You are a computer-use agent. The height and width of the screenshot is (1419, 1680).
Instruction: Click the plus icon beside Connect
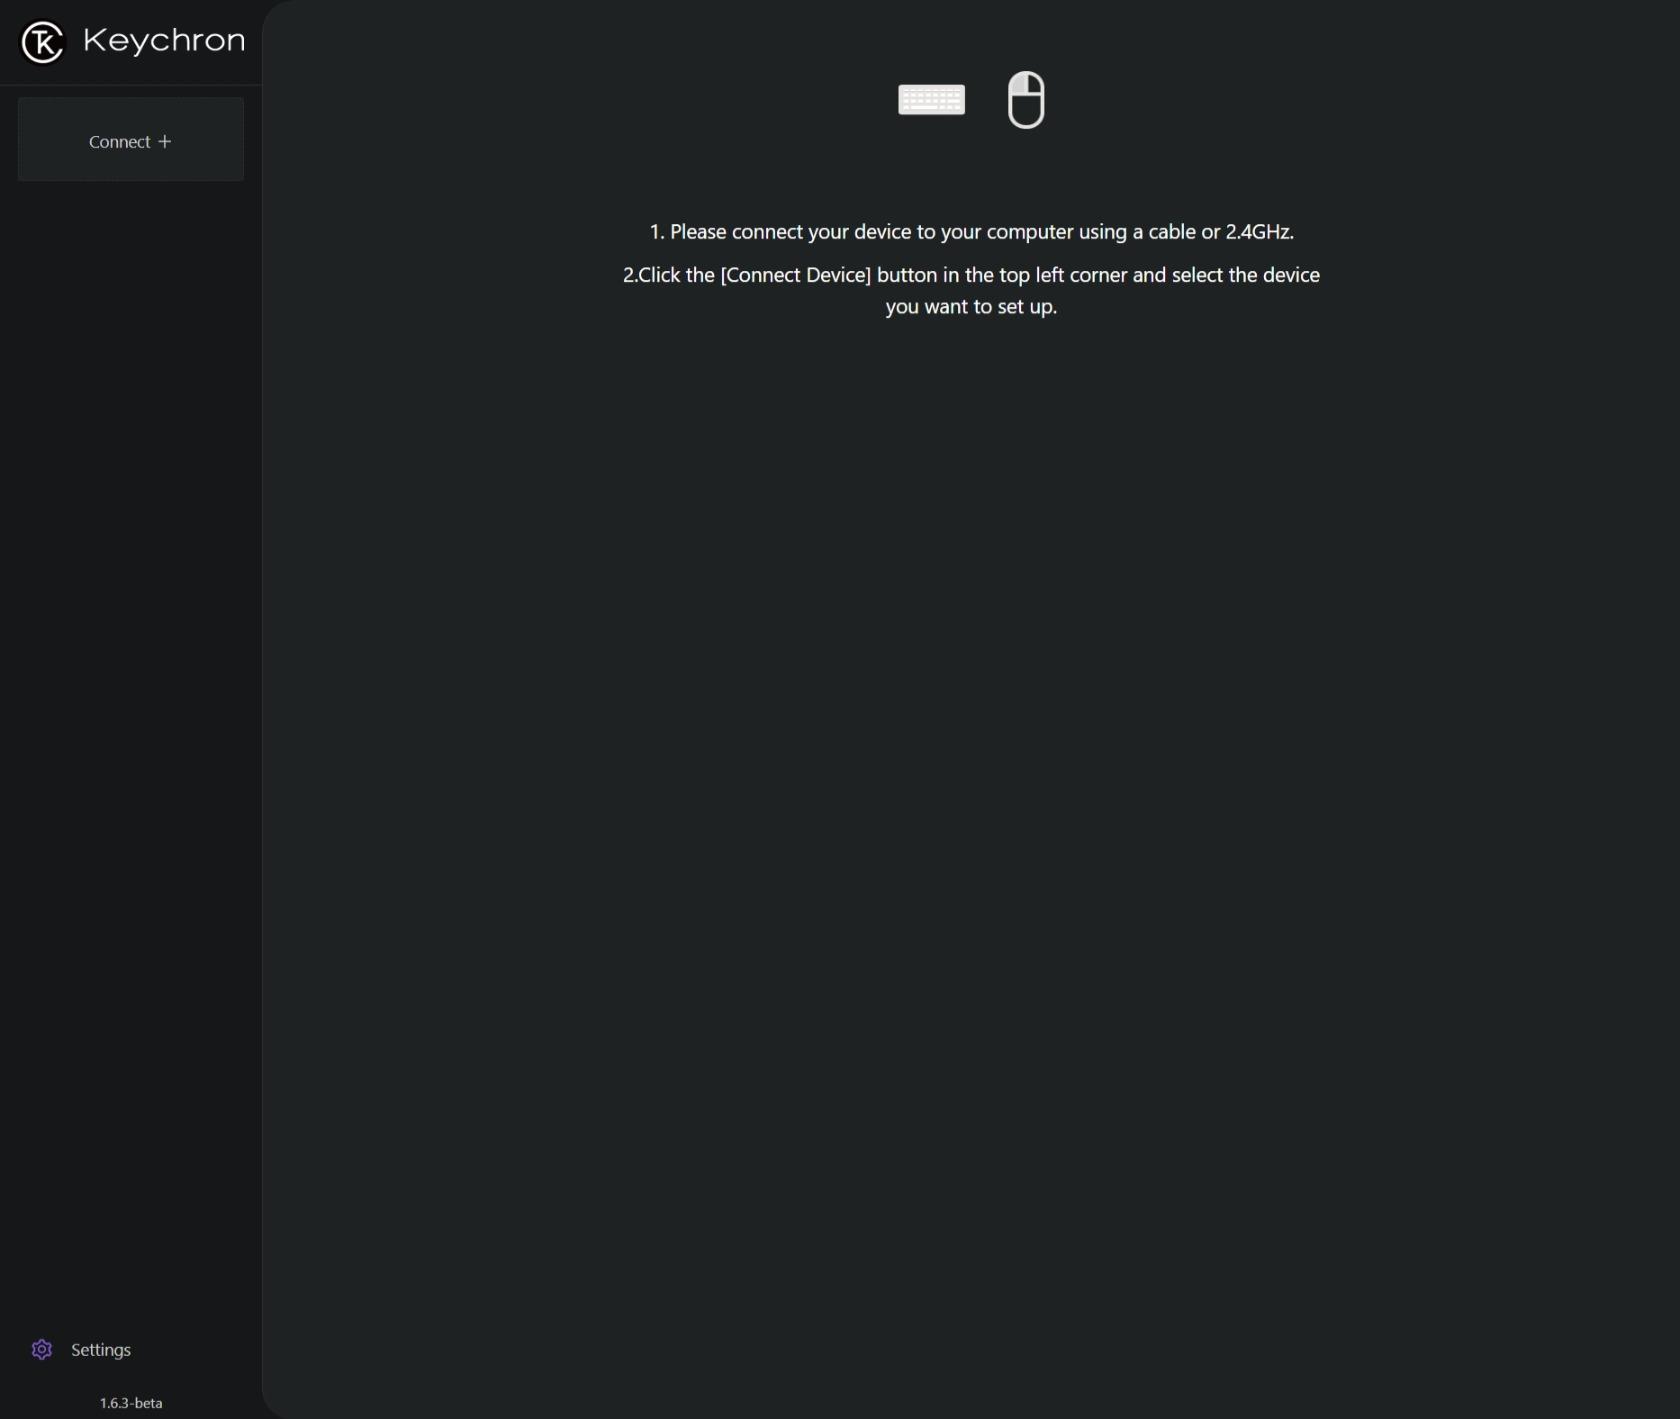pos(165,142)
